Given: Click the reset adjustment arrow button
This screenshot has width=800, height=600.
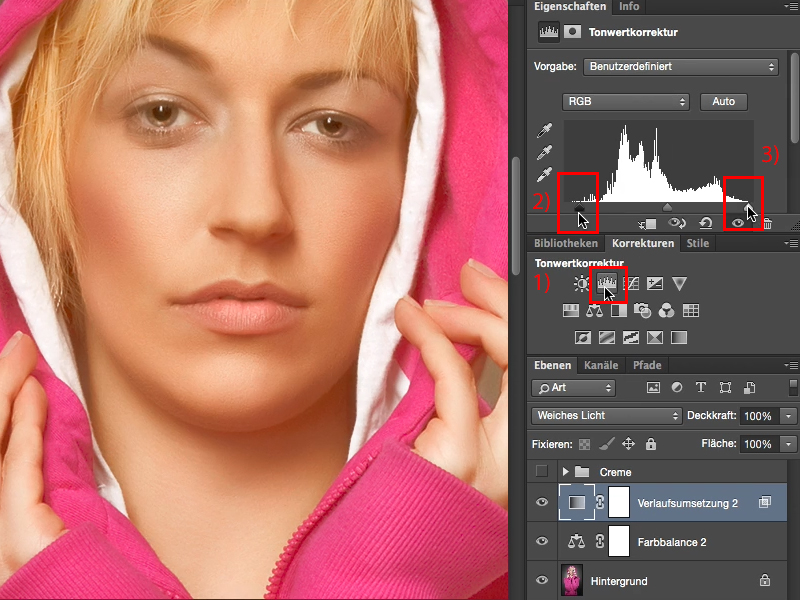Looking at the screenshot, I should tap(704, 222).
